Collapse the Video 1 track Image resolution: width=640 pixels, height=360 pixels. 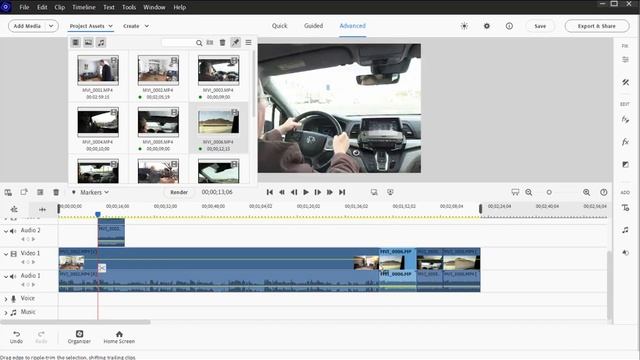(6, 254)
